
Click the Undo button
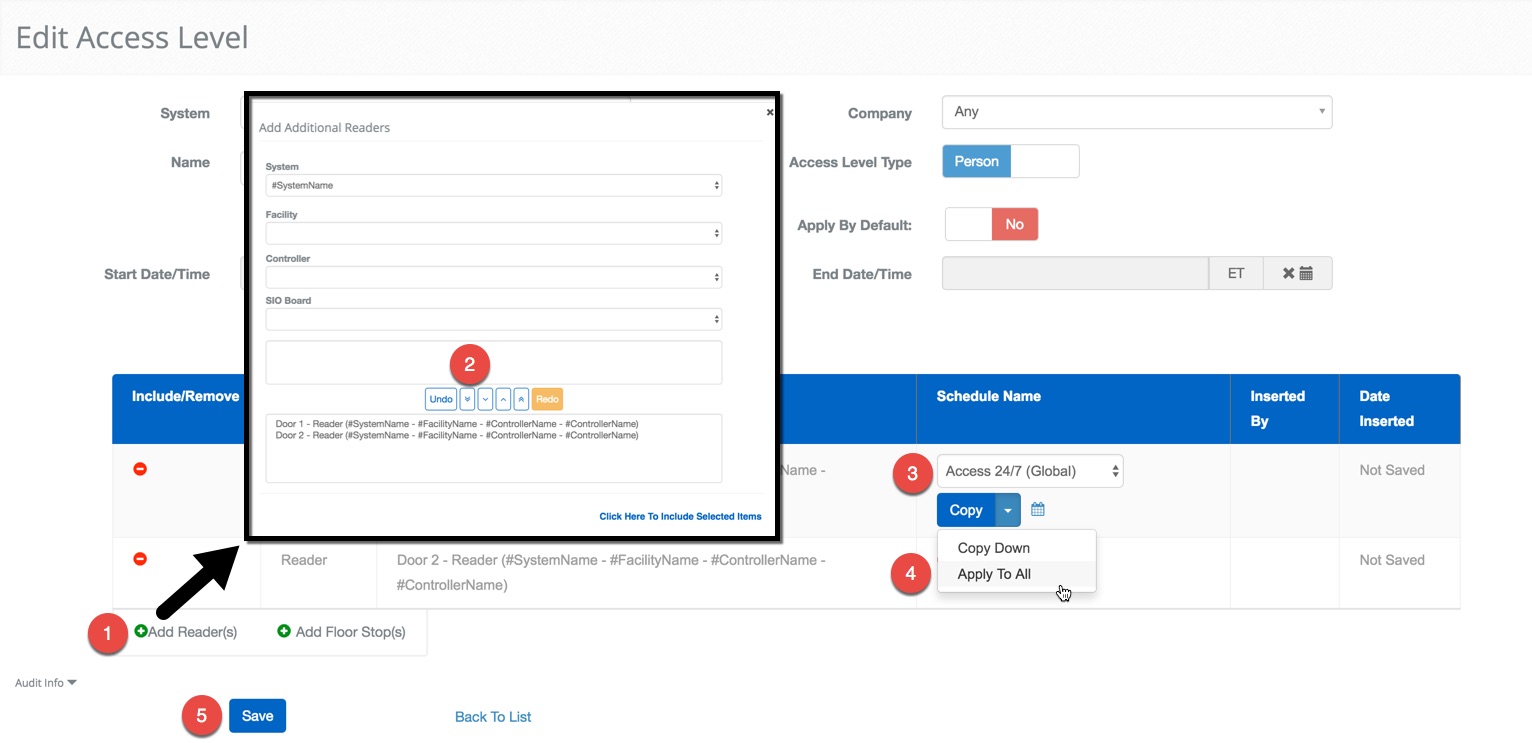click(x=441, y=399)
